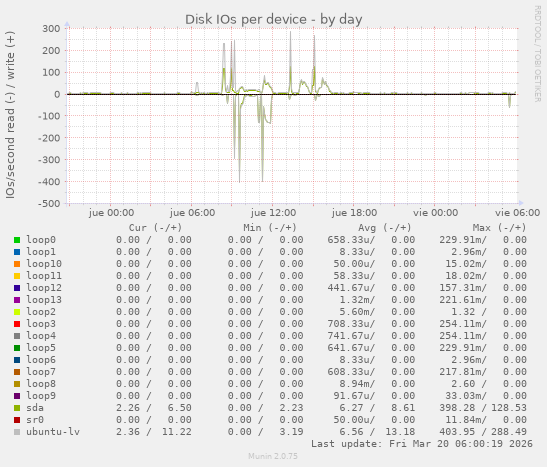Select the loop7 legend label

[41, 372]
